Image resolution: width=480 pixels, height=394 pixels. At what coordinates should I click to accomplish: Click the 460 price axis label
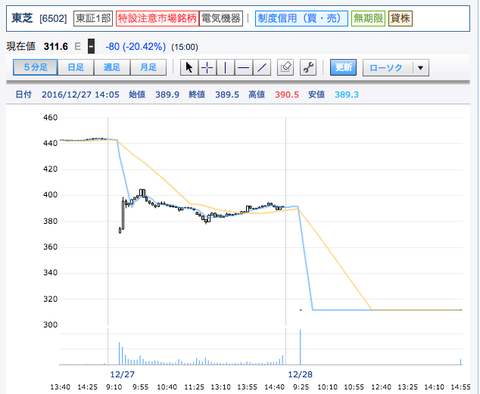(x=50, y=118)
